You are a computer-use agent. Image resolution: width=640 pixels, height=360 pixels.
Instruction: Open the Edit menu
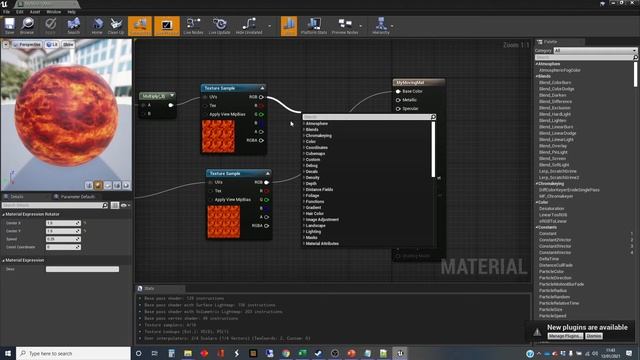coord(20,12)
